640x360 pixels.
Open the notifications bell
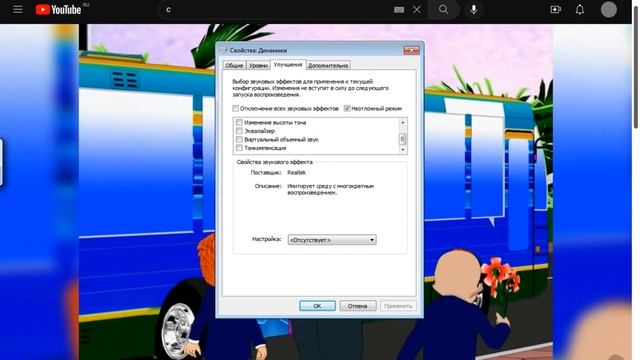pyautogui.click(x=580, y=9)
